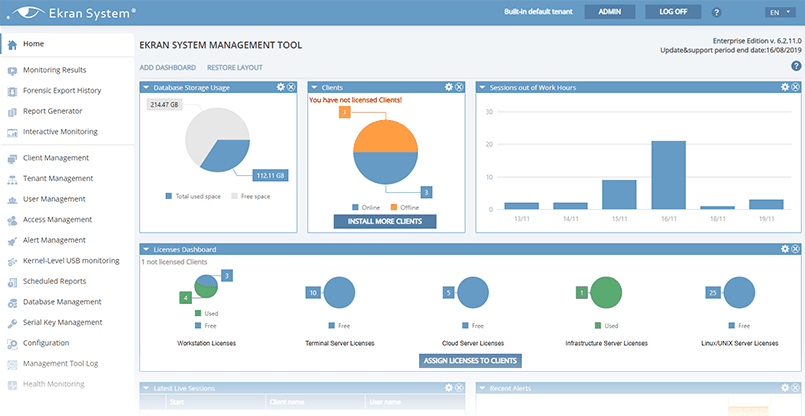Collapse the Database Storage Usage widget
The width and height of the screenshot is (805, 416).
click(x=146, y=88)
